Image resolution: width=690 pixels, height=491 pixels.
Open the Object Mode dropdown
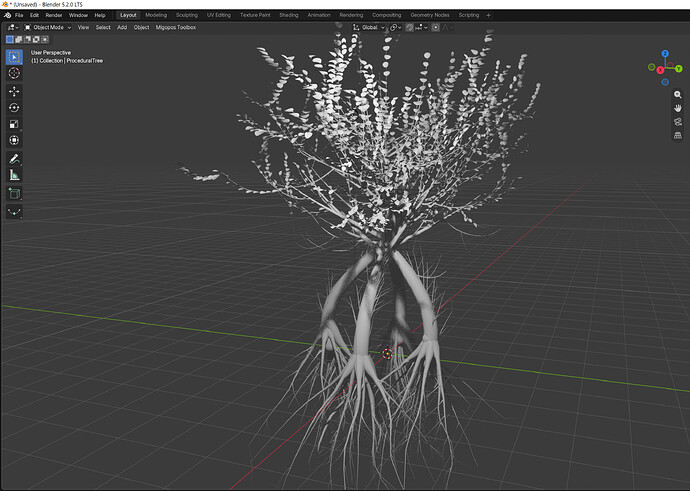48,27
